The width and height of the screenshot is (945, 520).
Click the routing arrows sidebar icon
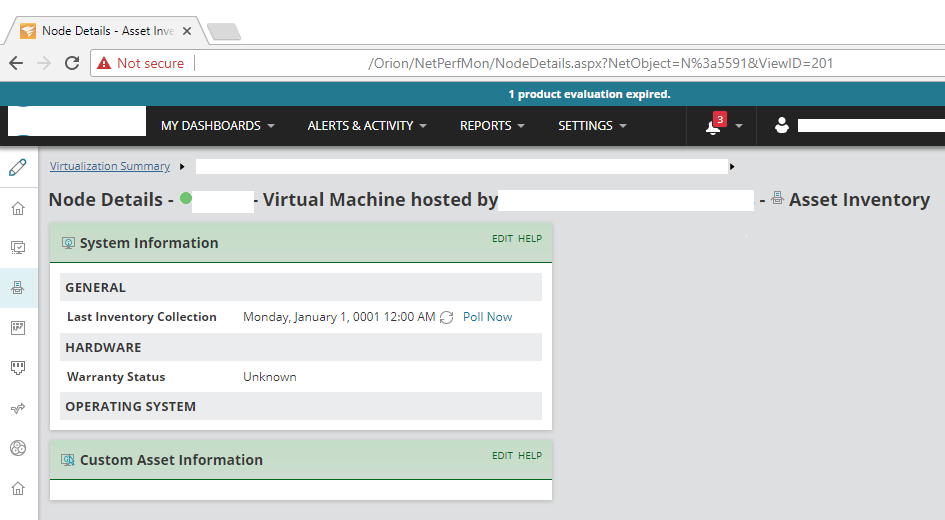pyautogui.click(x=18, y=408)
